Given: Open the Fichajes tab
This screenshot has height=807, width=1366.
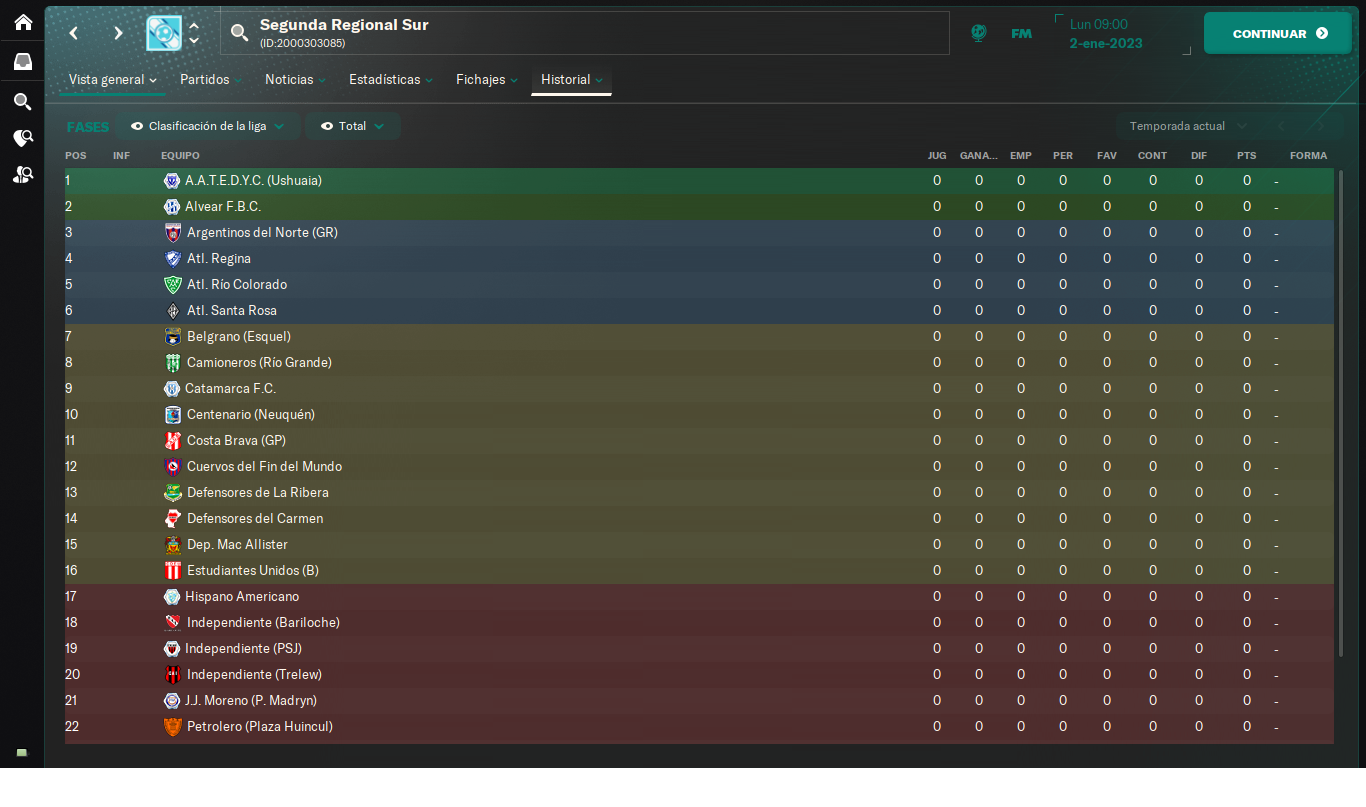Looking at the screenshot, I should tap(487, 79).
